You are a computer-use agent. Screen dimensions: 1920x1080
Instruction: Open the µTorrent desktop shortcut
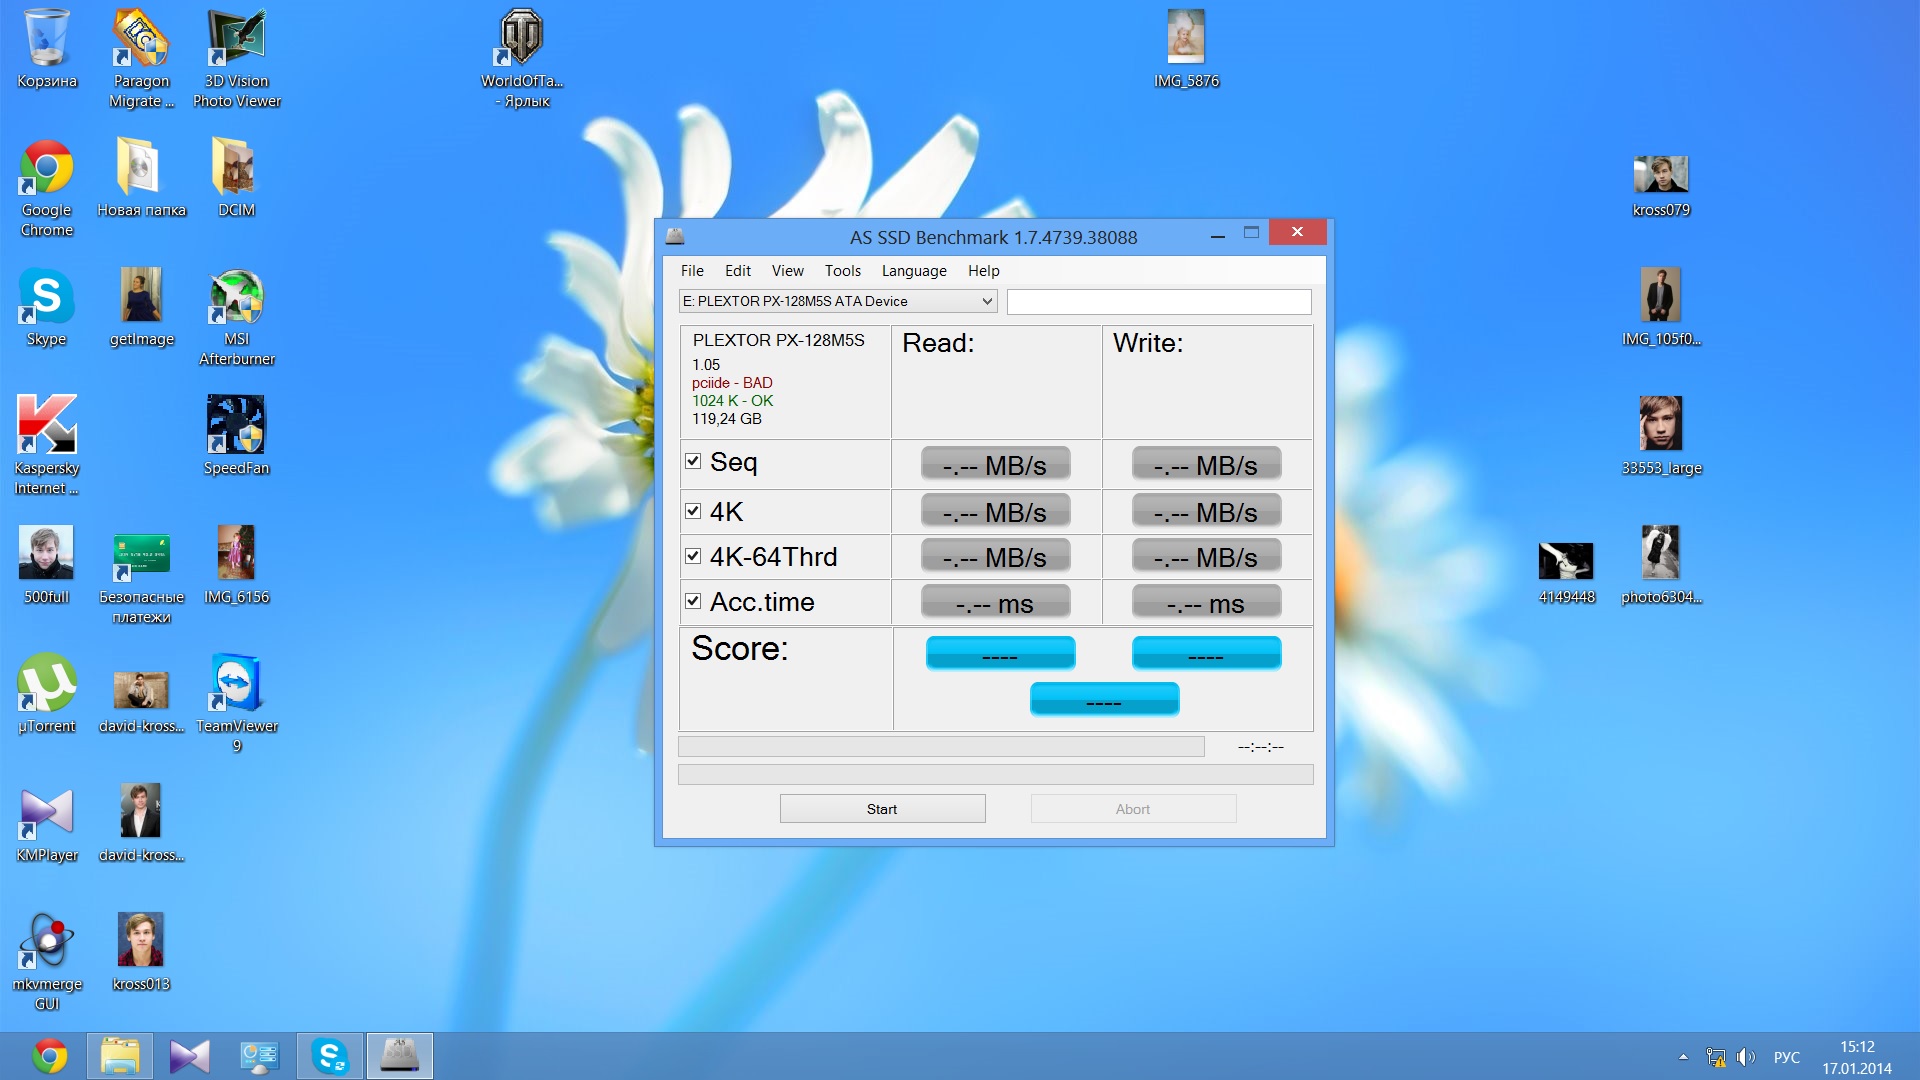(x=47, y=684)
